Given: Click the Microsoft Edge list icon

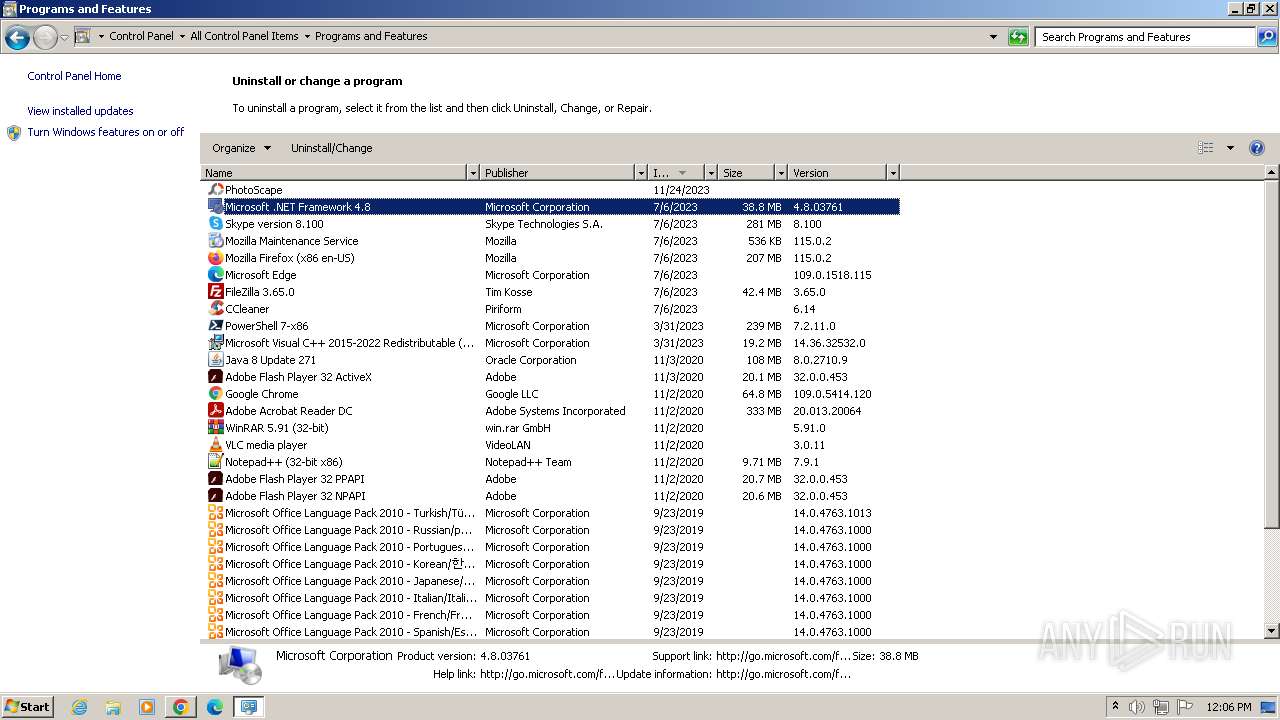Looking at the screenshot, I should tap(215, 275).
